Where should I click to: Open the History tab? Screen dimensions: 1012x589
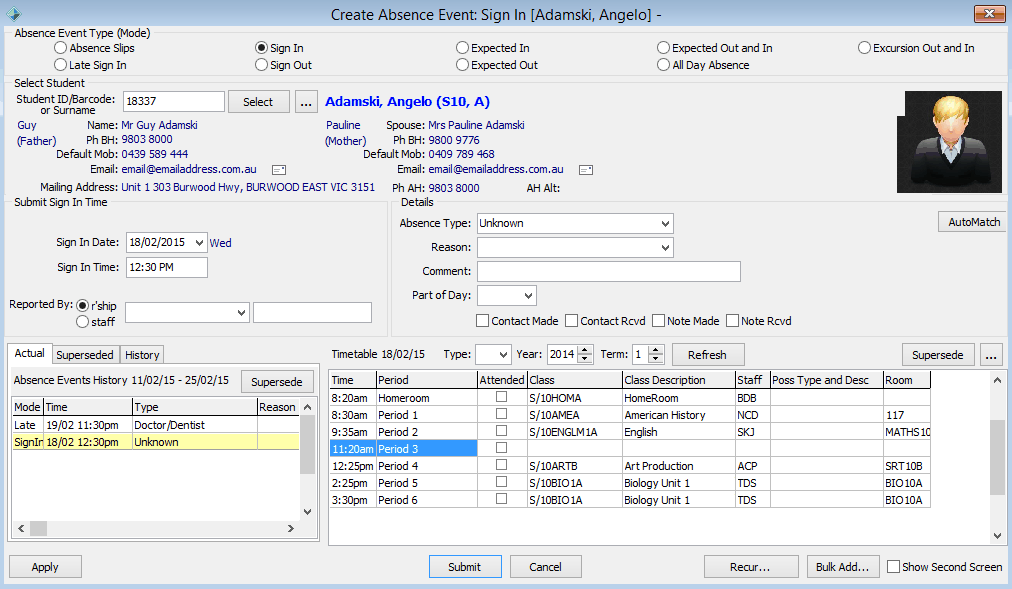142,355
